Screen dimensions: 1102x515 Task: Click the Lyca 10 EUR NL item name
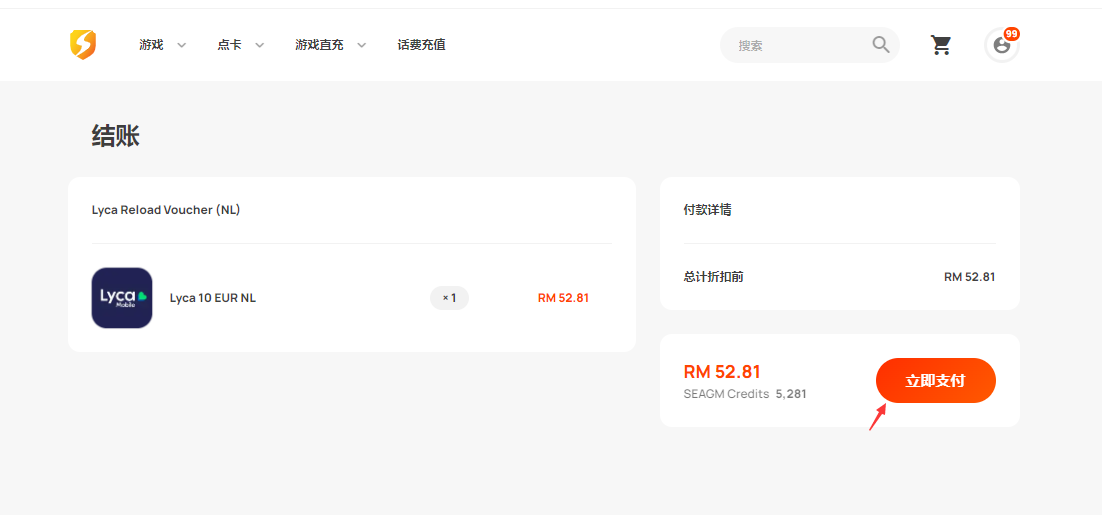213,298
